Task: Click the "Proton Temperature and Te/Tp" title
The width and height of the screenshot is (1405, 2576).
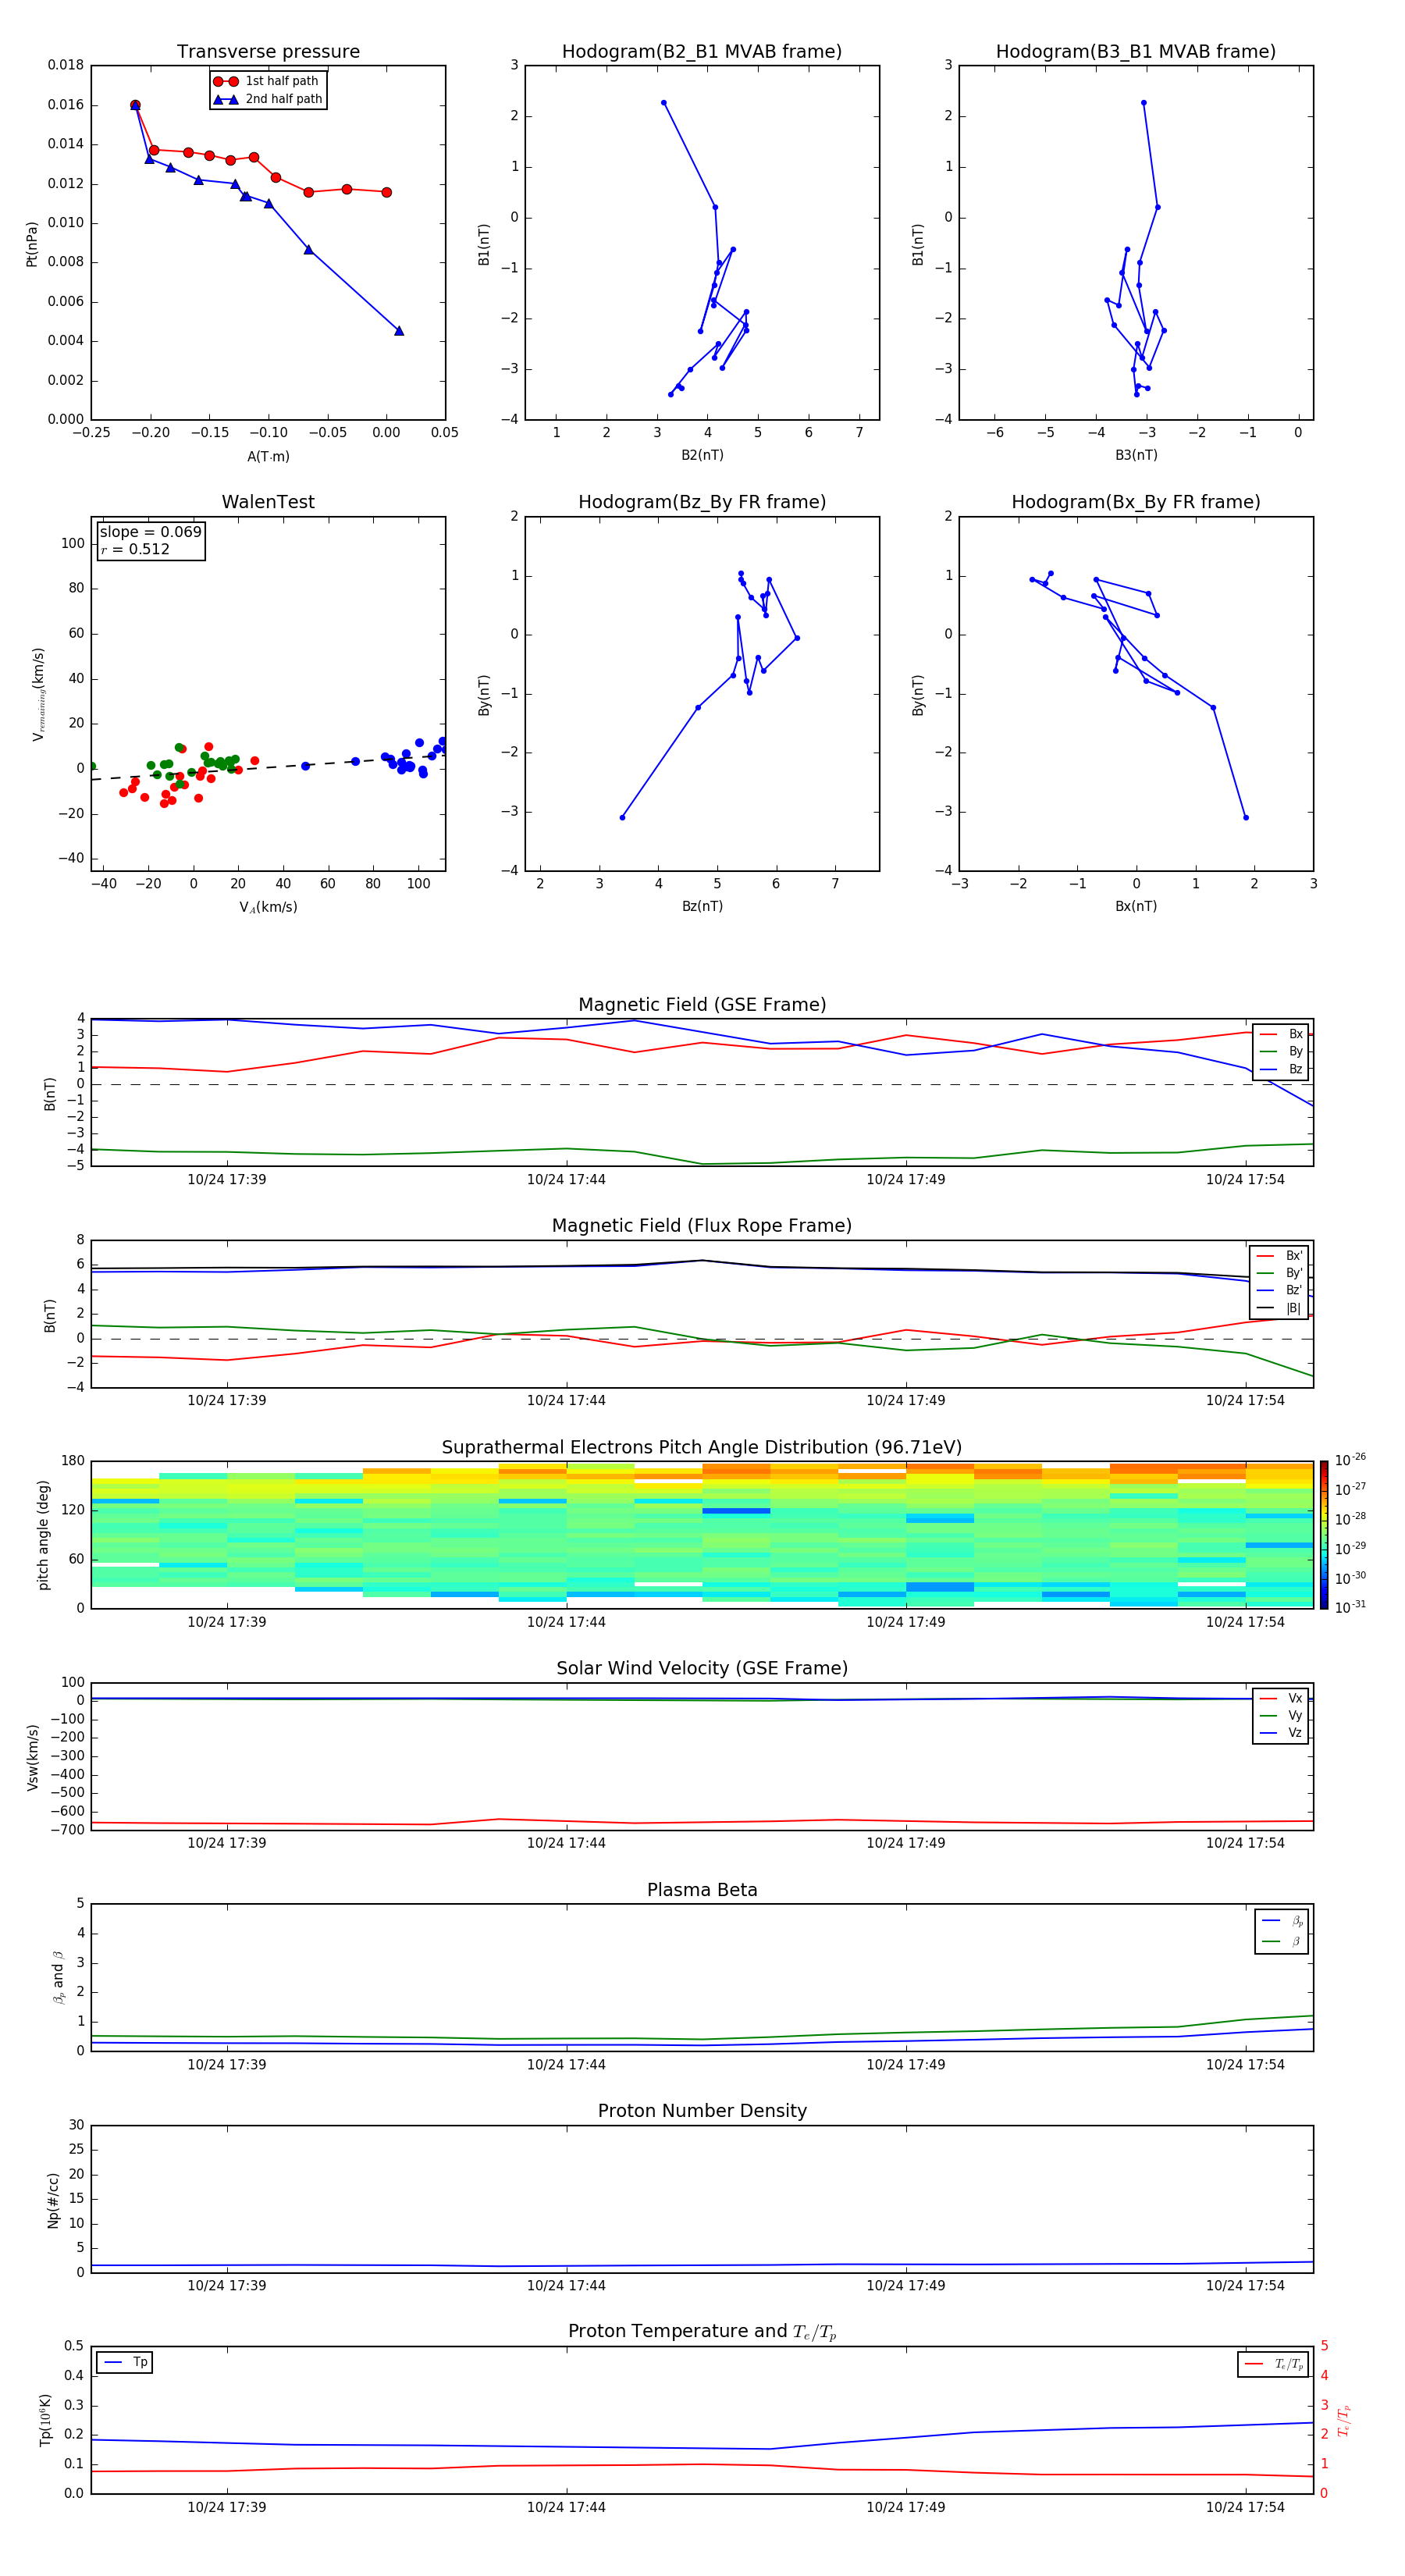Action: coord(702,2332)
